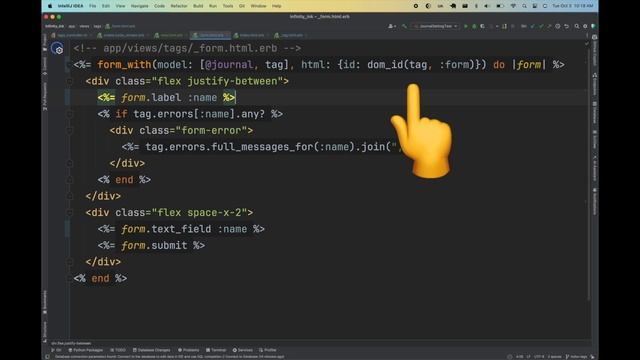The height and width of the screenshot is (360, 640).
Task: Open the Tools menu
Action: point(228,6)
